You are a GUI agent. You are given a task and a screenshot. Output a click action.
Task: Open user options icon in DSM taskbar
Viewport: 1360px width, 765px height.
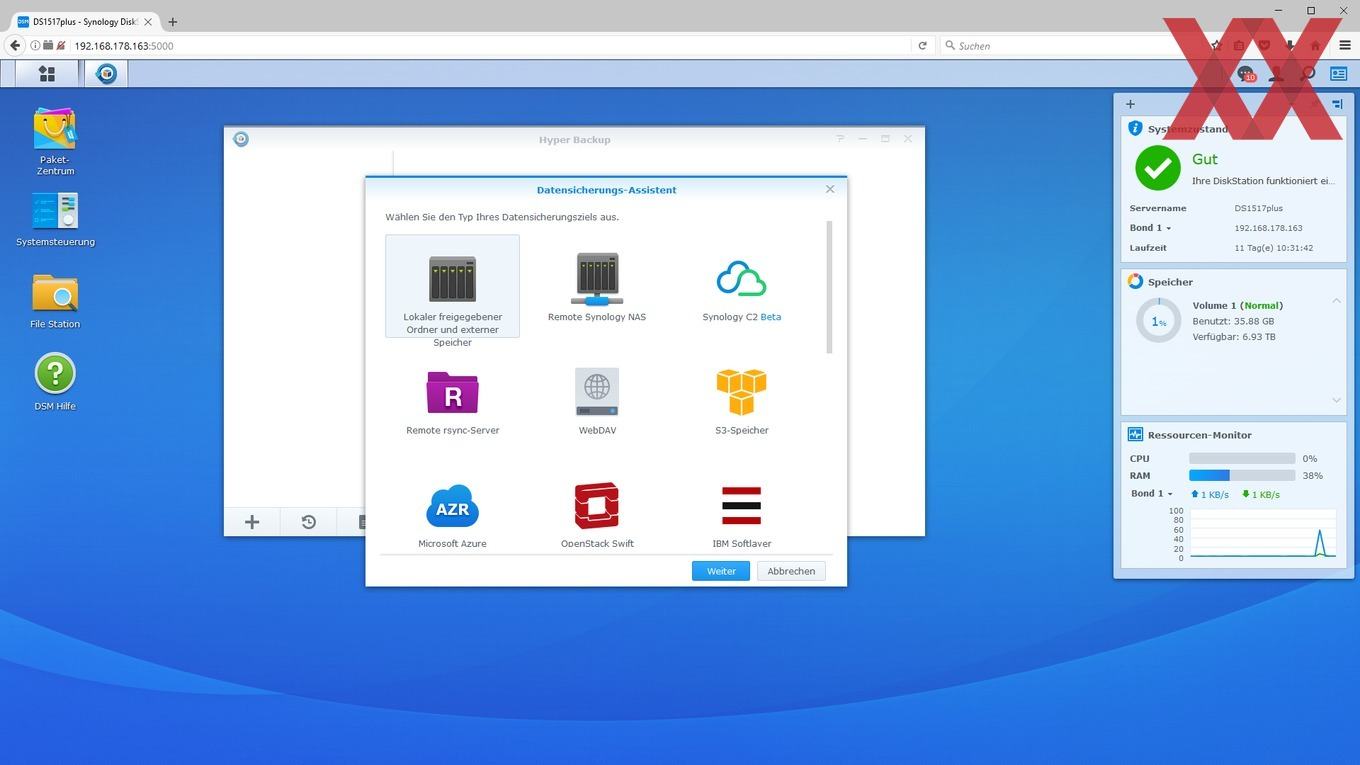click(x=1276, y=73)
